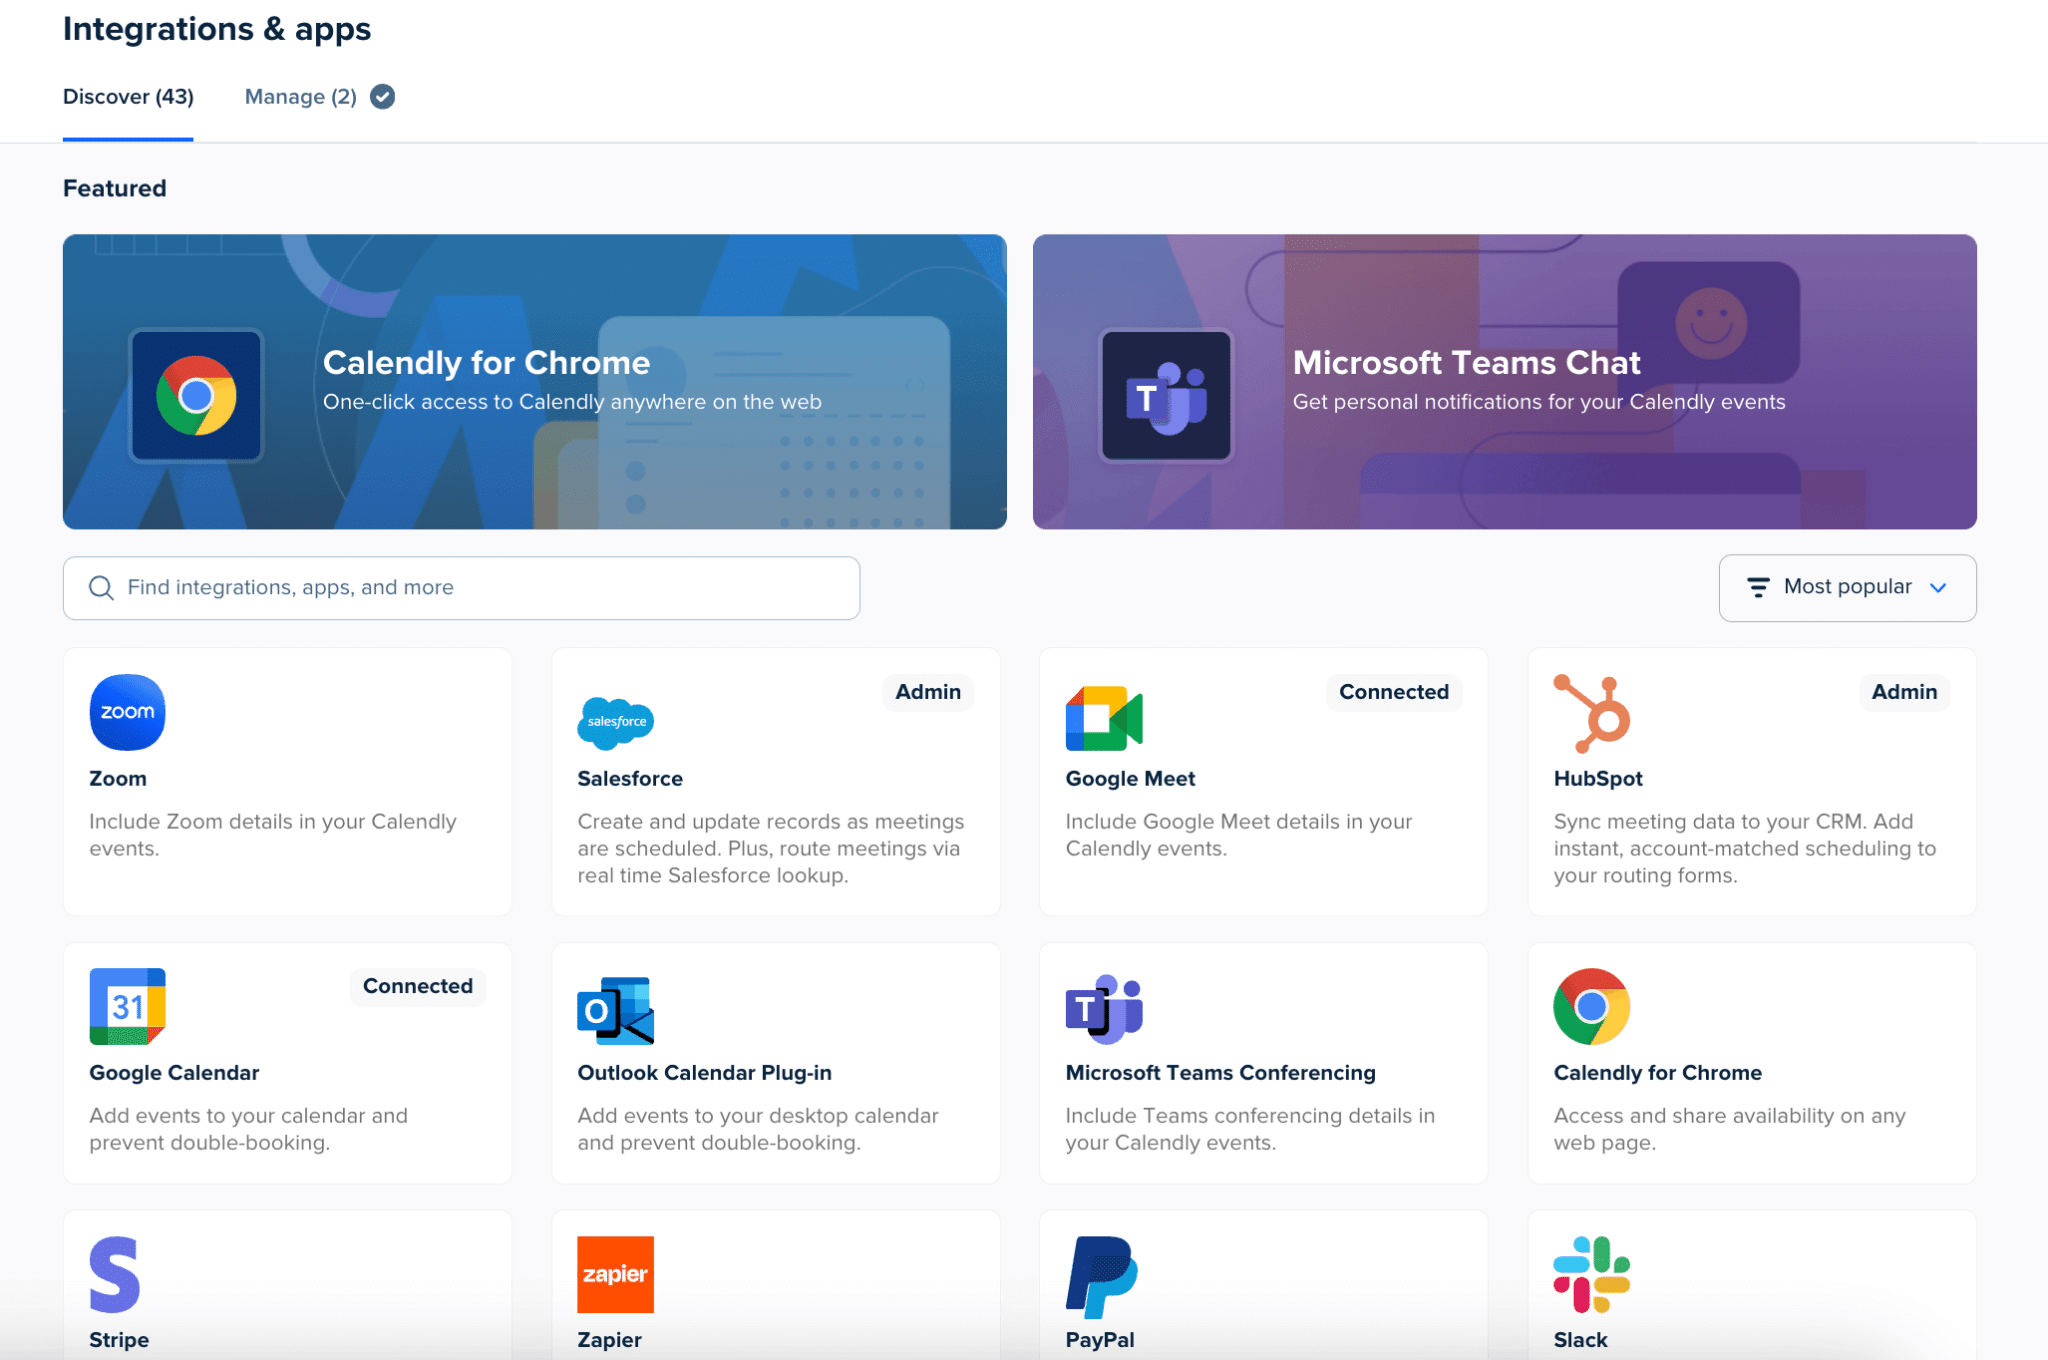This screenshot has width=2048, height=1360.
Task: Click the Slack hashtag logo
Action: point(1591,1274)
